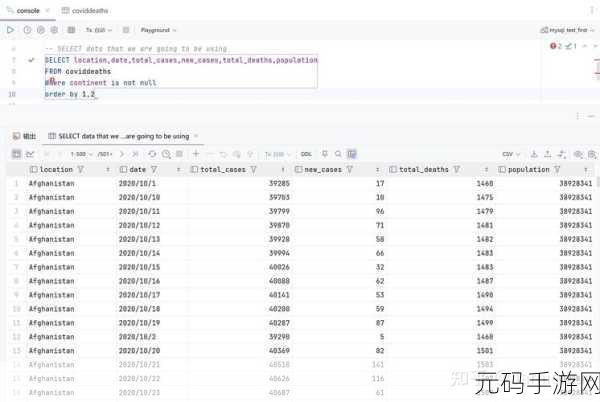Click the green typo check indicator
600x402 pixels.
[x=571, y=46]
